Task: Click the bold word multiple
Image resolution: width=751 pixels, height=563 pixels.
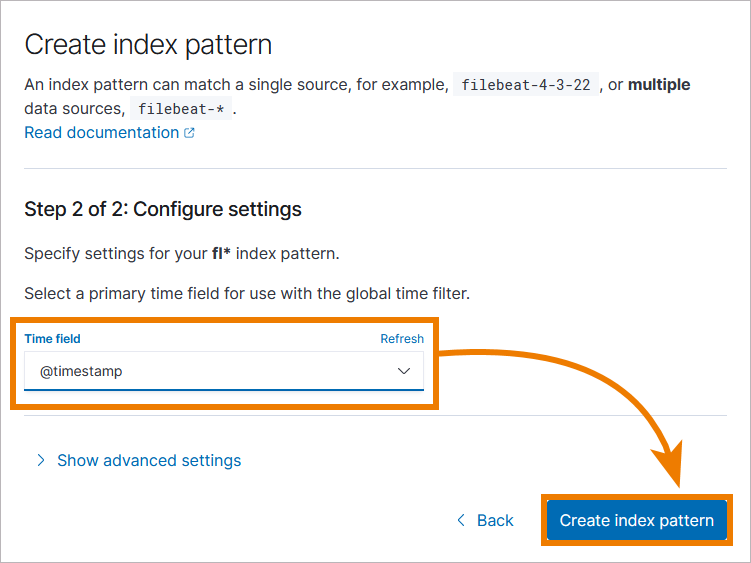Action: 659,84
